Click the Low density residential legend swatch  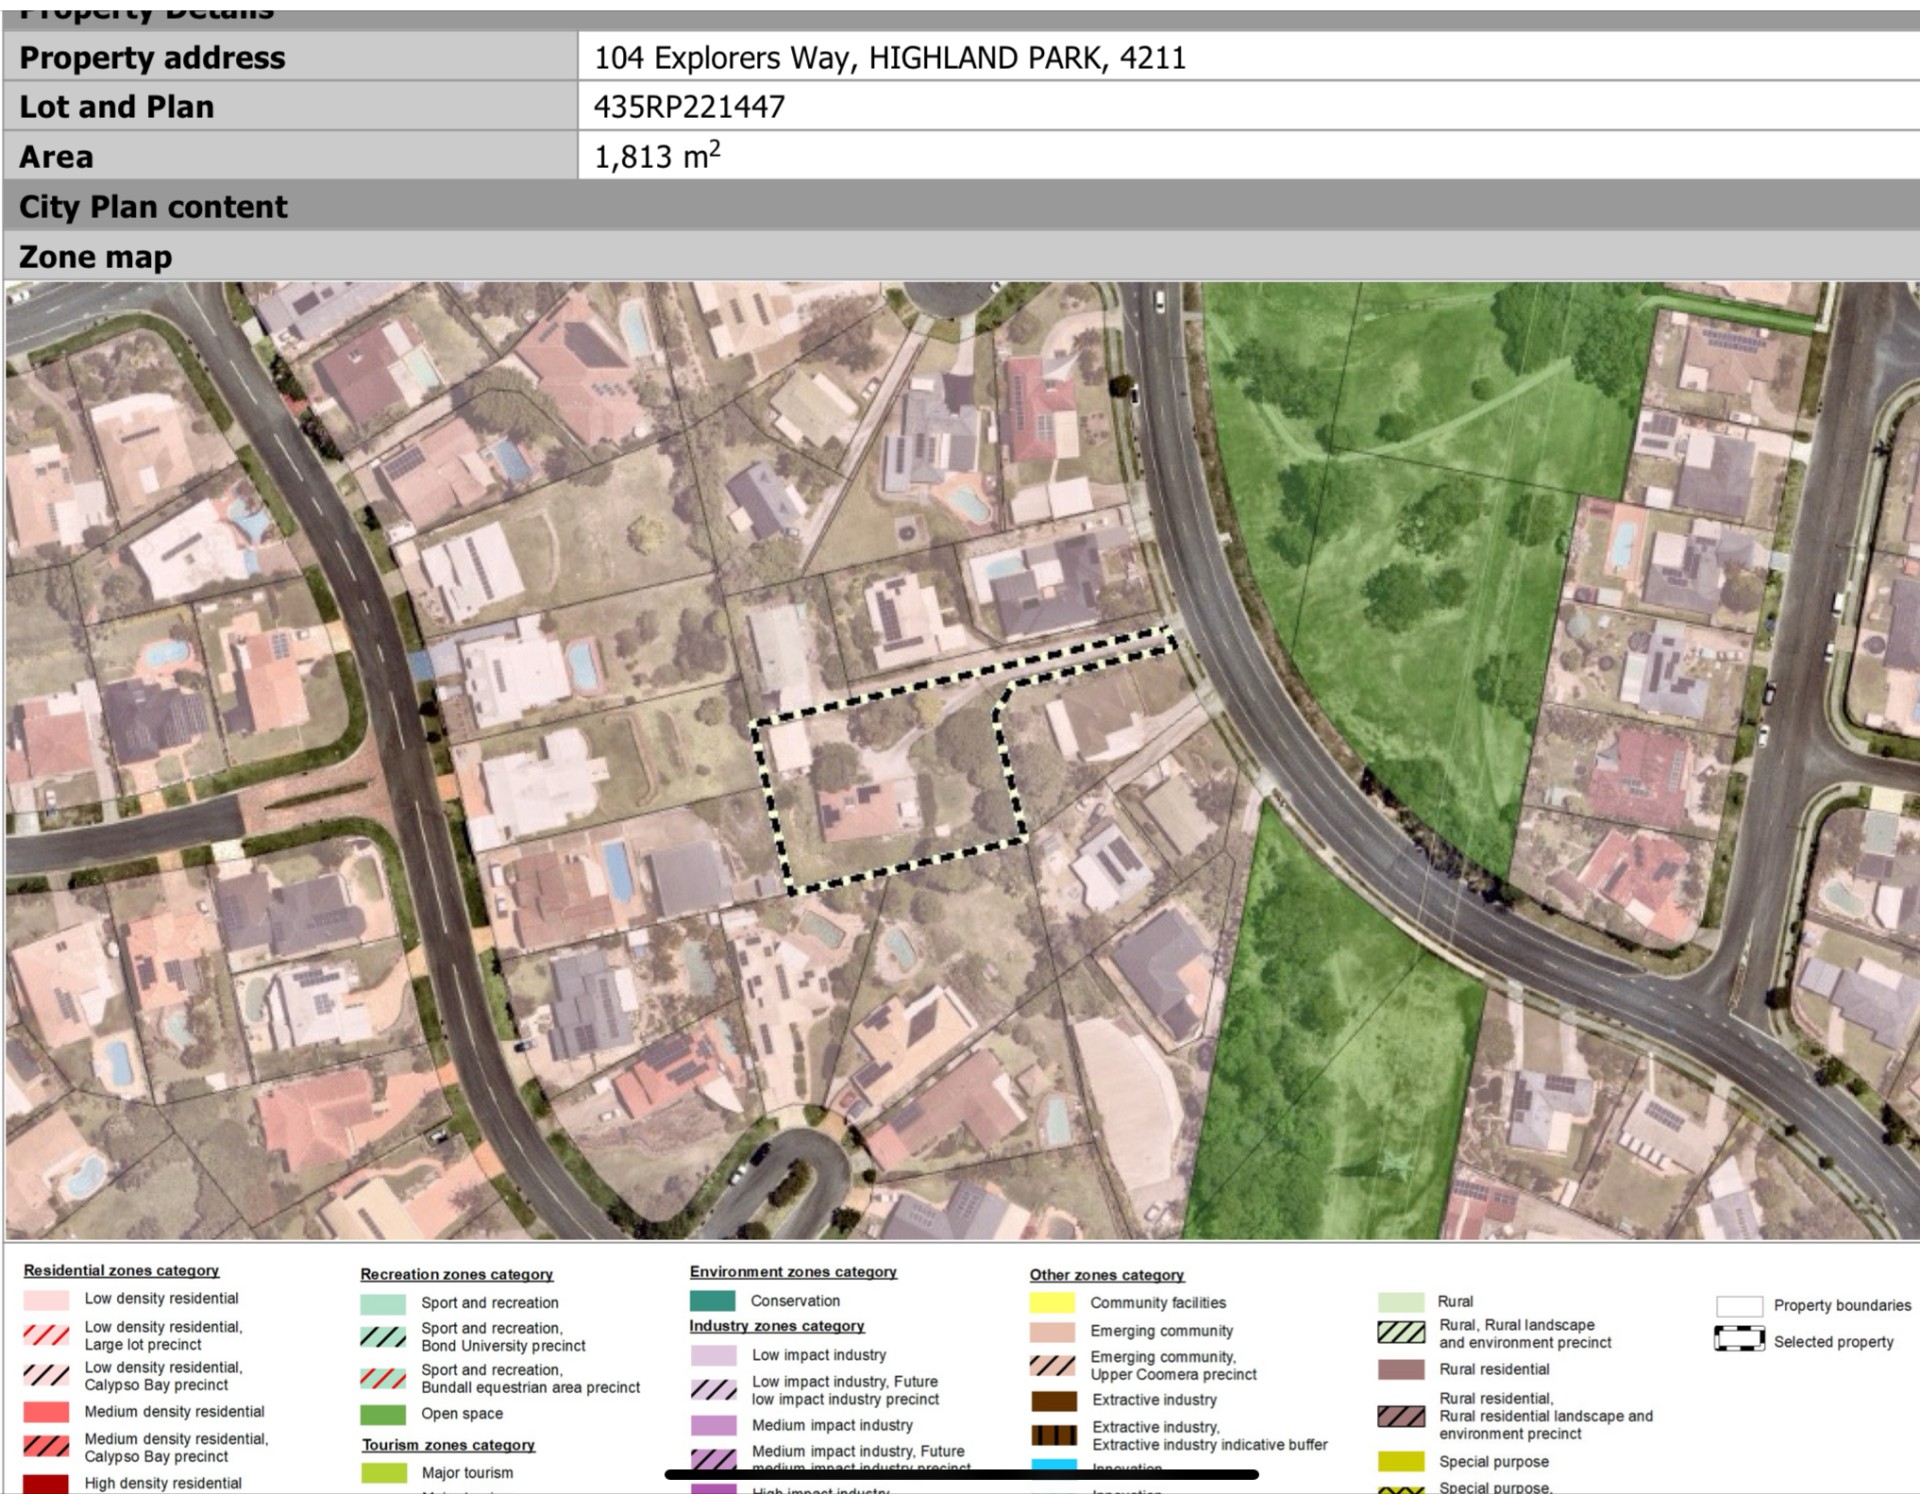[x=46, y=1299]
